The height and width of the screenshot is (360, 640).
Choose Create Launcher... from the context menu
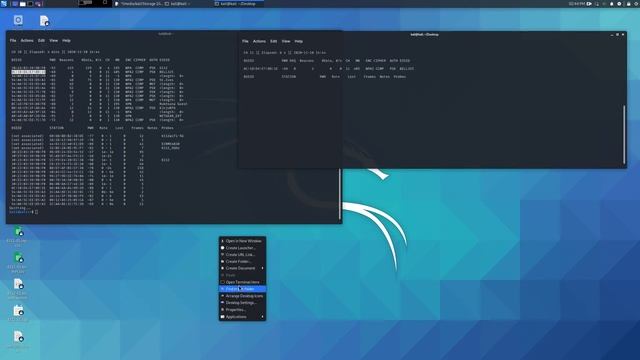tap(242, 248)
